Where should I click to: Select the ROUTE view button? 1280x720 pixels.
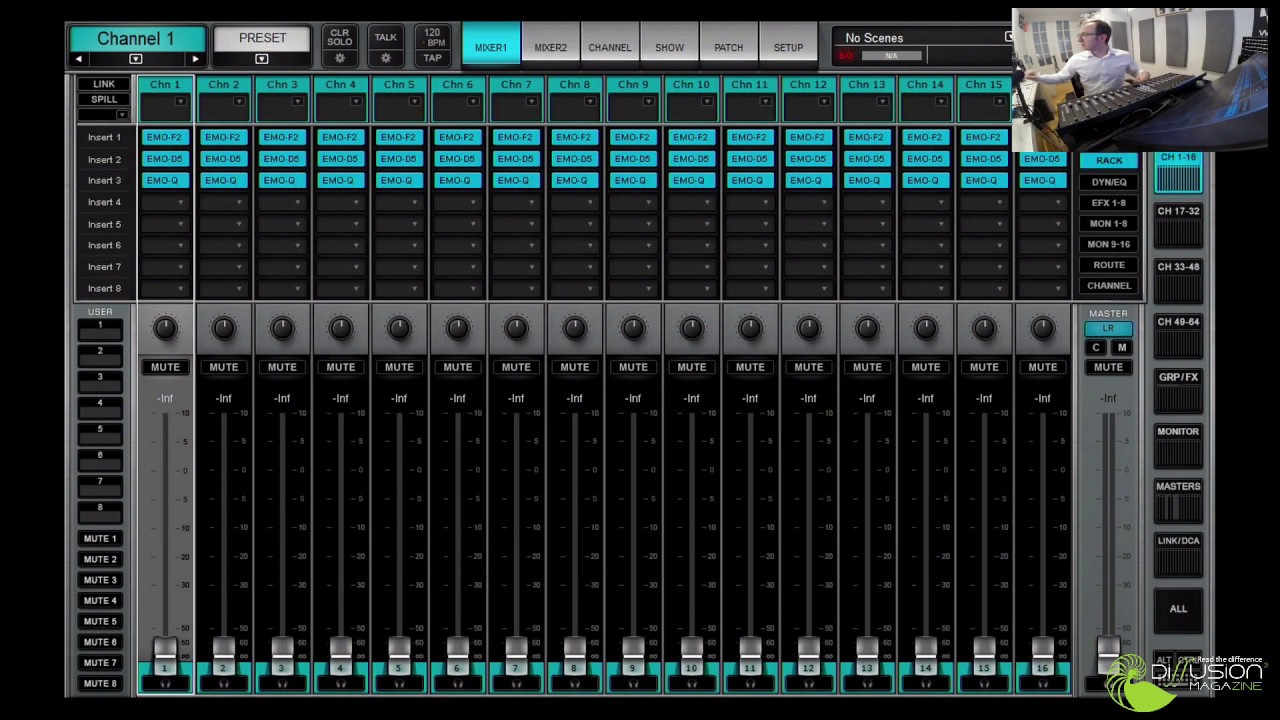tap(1109, 265)
